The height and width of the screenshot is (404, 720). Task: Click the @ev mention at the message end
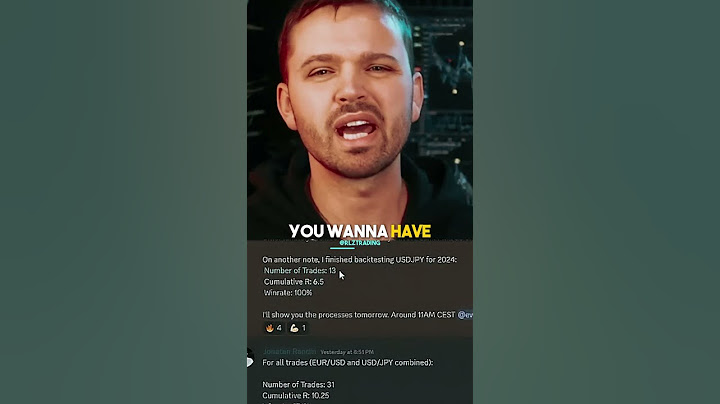465,315
